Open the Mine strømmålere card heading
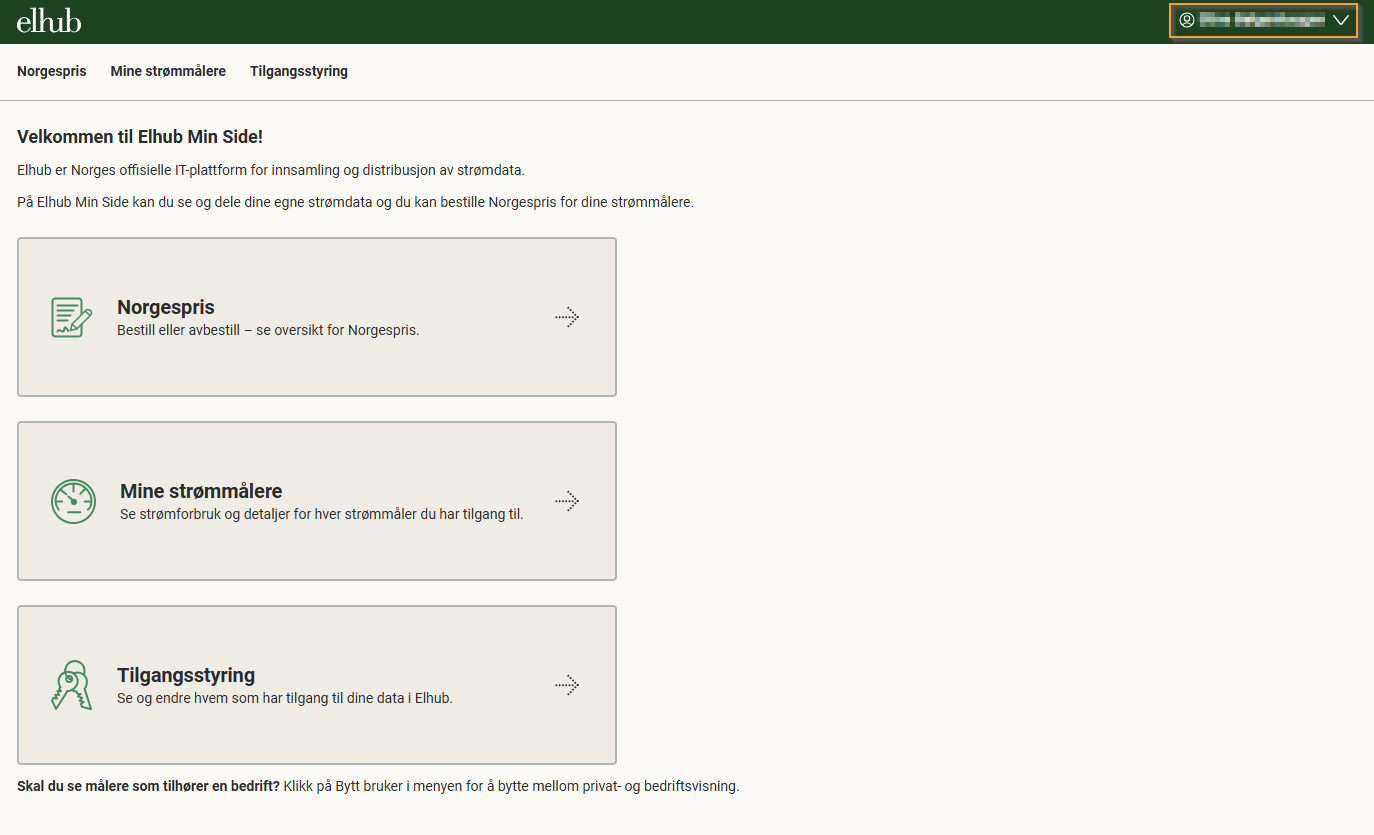Screen dimensions: 1374x835 pos(201,491)
